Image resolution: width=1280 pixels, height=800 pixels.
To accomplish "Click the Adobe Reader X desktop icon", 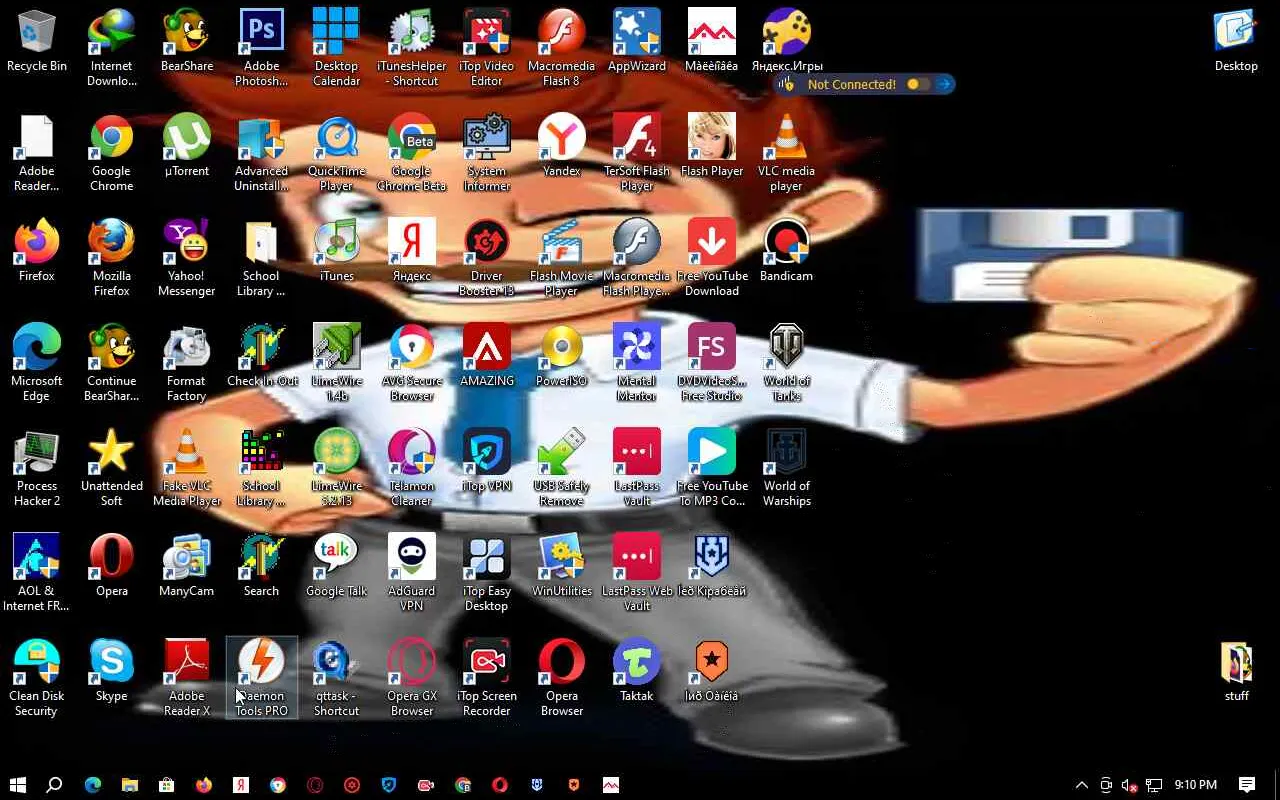I will [187, 678].
